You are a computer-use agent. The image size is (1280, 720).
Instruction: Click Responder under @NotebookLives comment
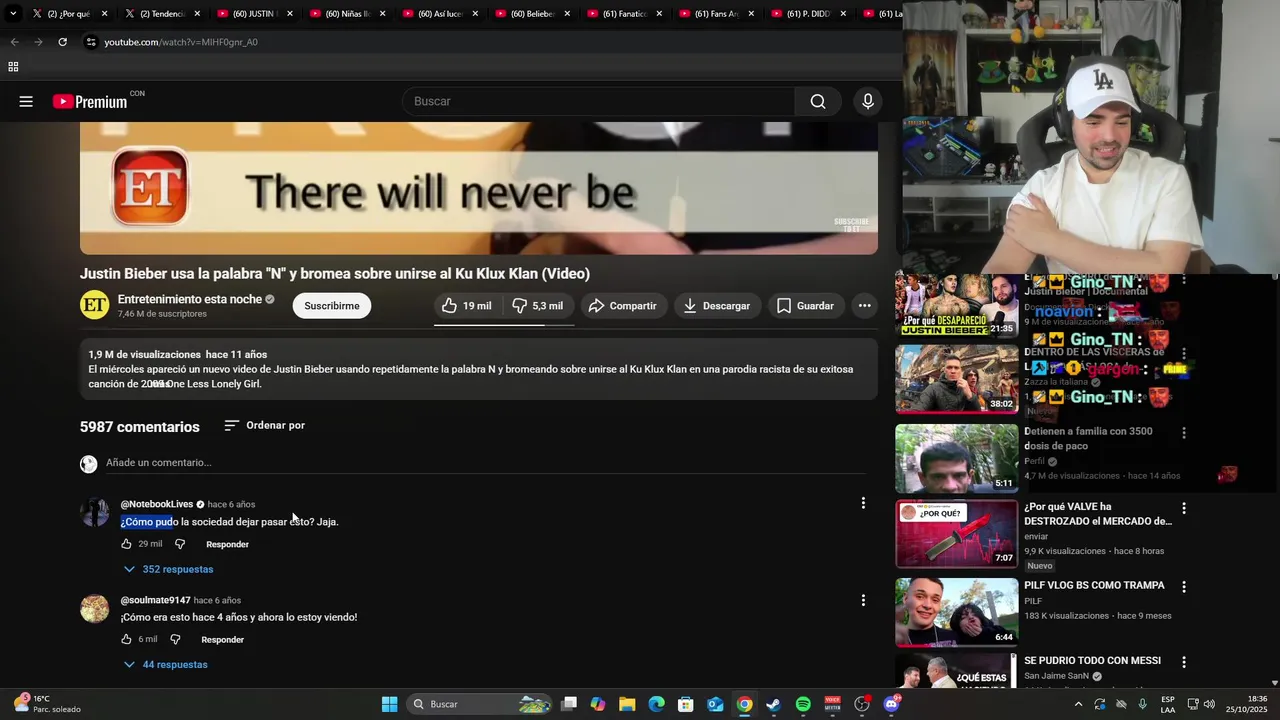coord(227,544)
